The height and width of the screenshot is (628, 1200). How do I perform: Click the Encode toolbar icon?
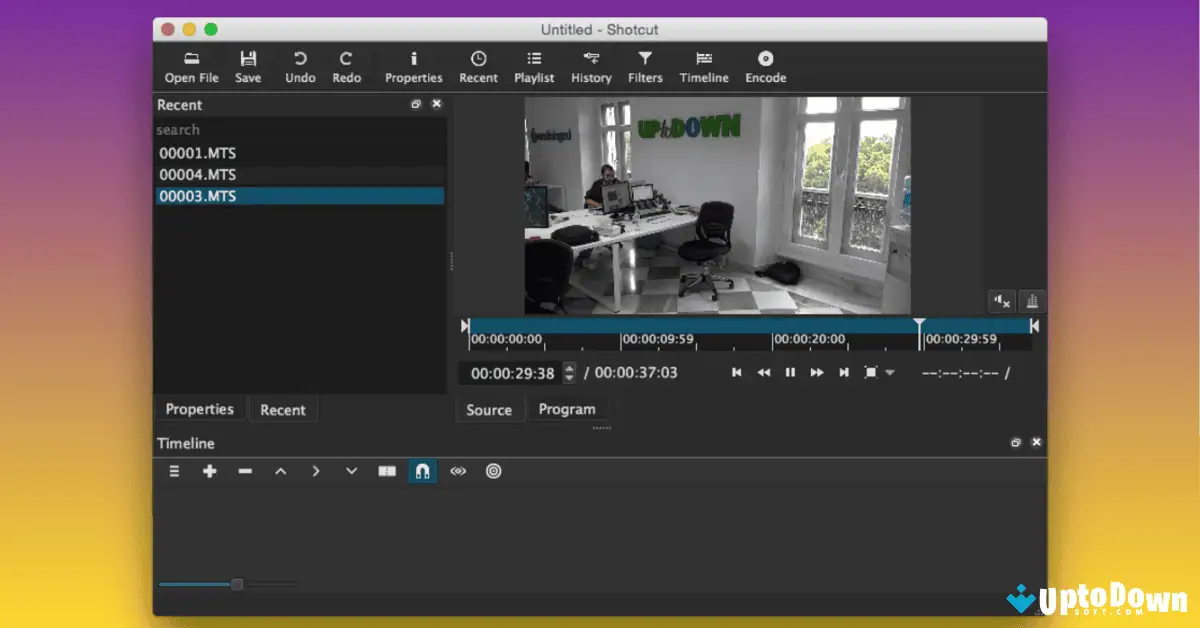coord(765,66)
